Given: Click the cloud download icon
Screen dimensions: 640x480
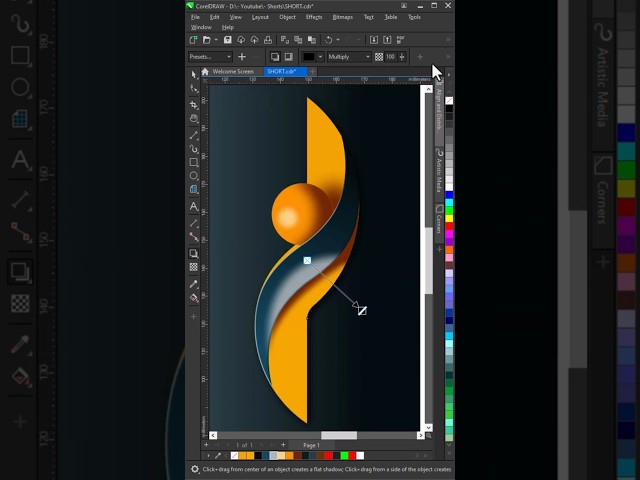Looking at the screenshot, I should 241,40.
